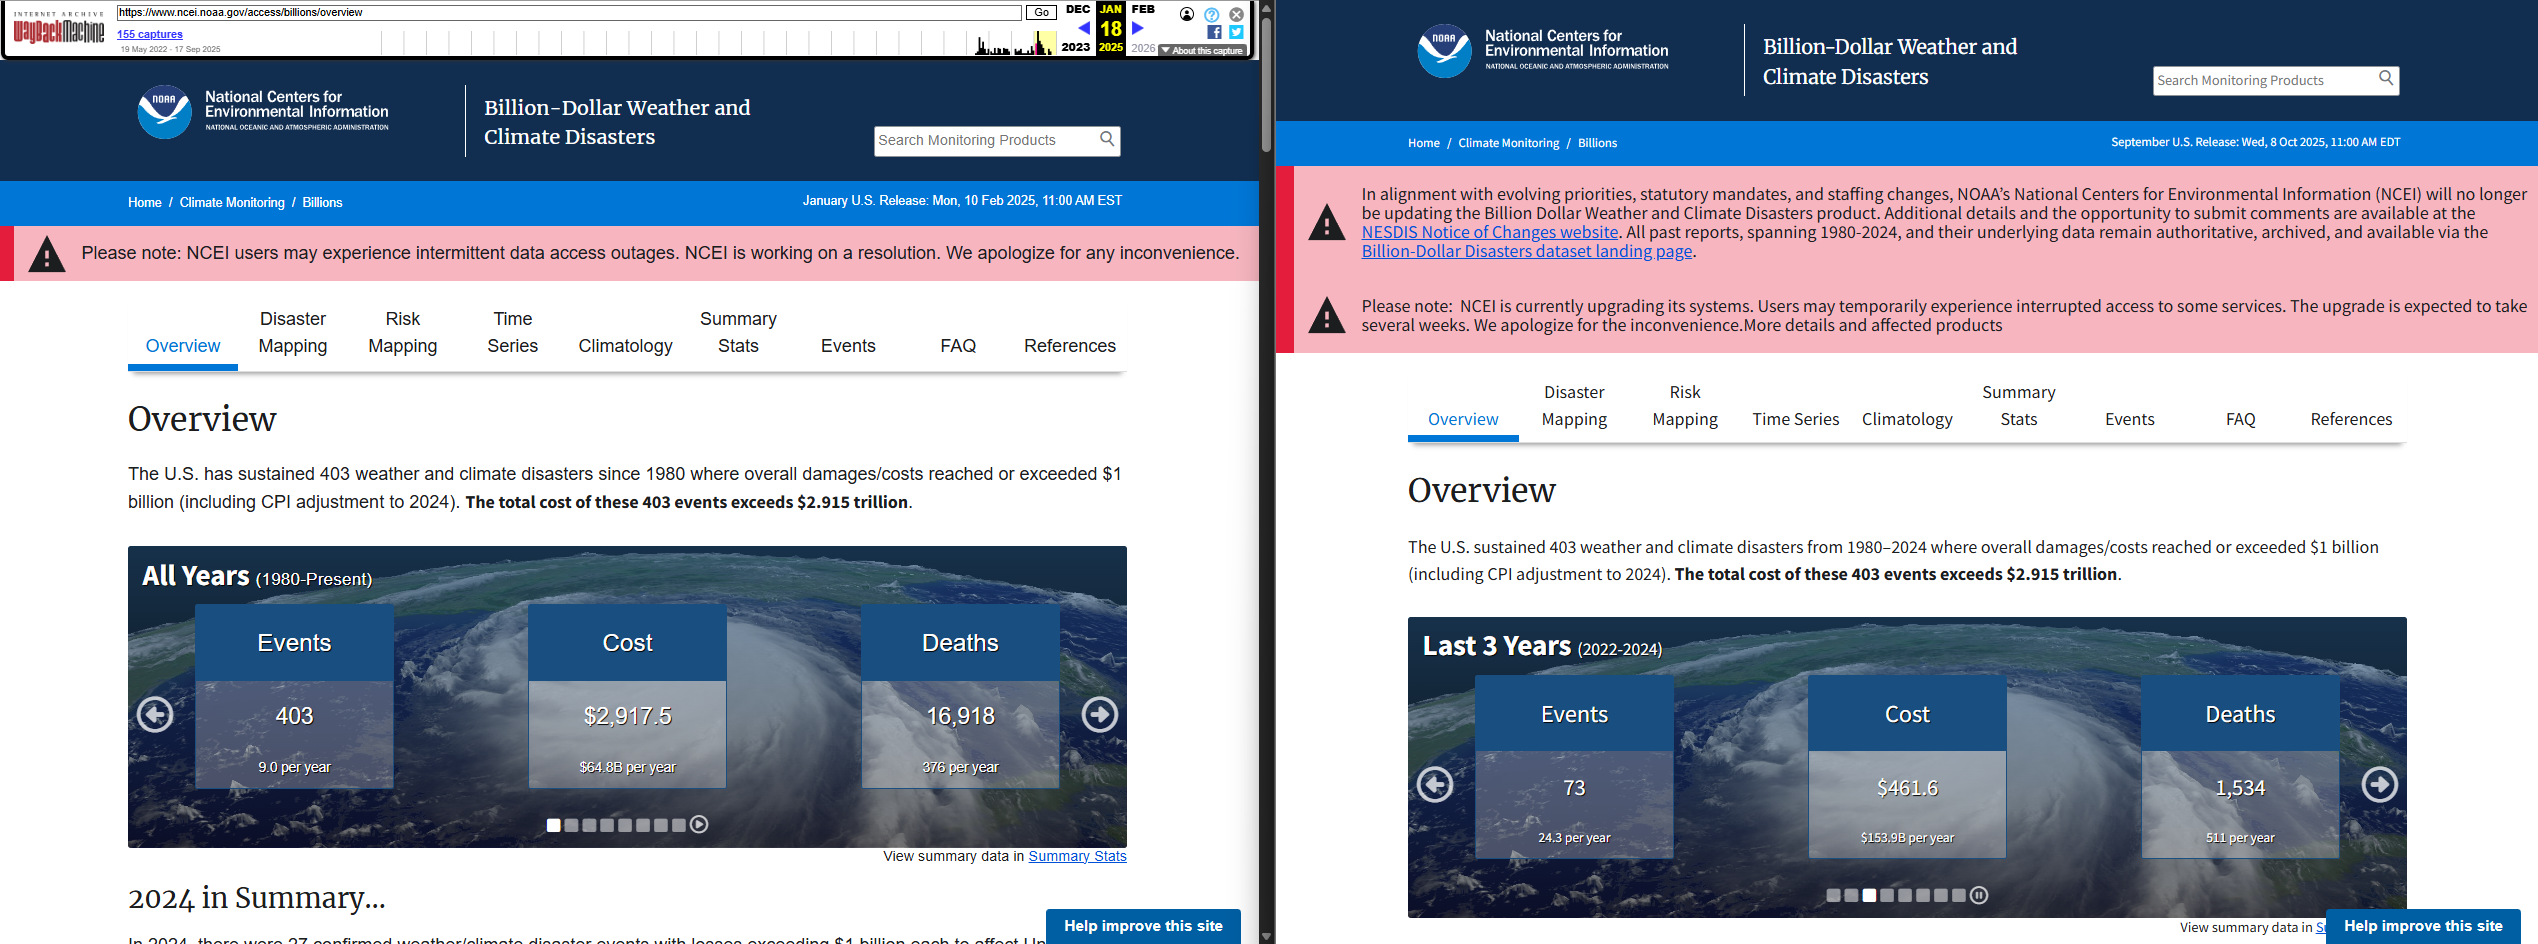The width and height of the screenshot is (2538, 944).
Task: Advance left carousel with the right arrow
Action: point(1099,714)
